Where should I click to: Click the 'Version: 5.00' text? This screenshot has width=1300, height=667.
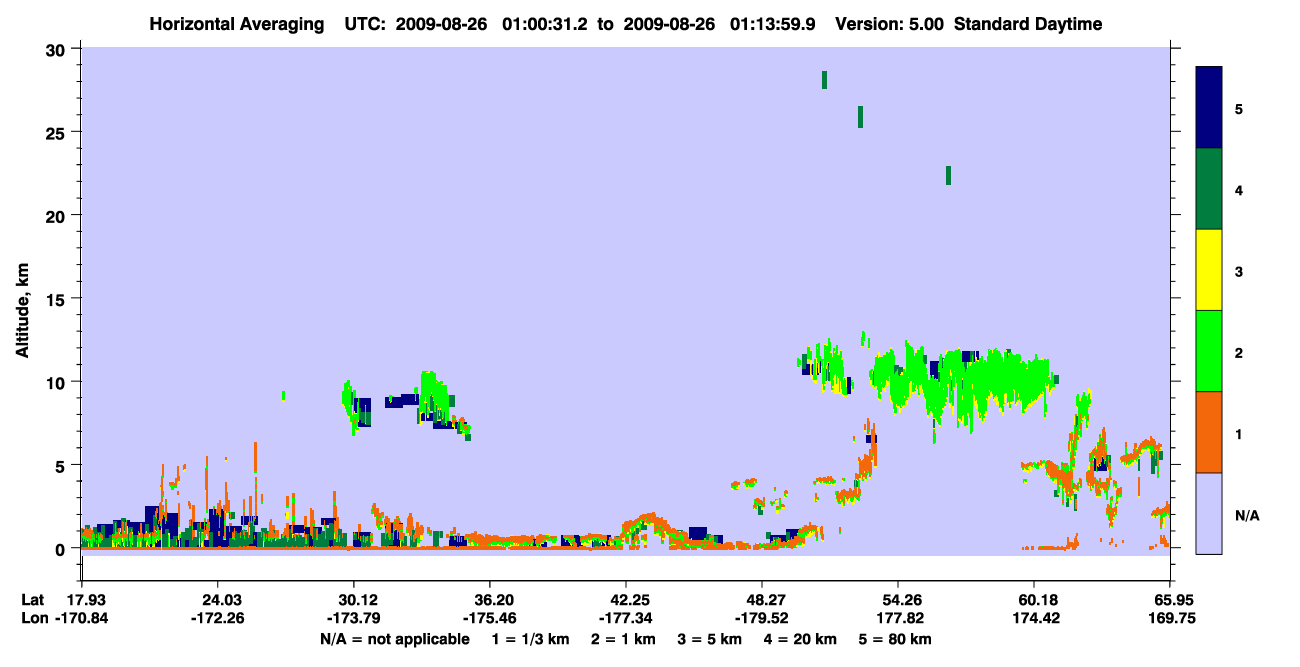tap(890, 24)
